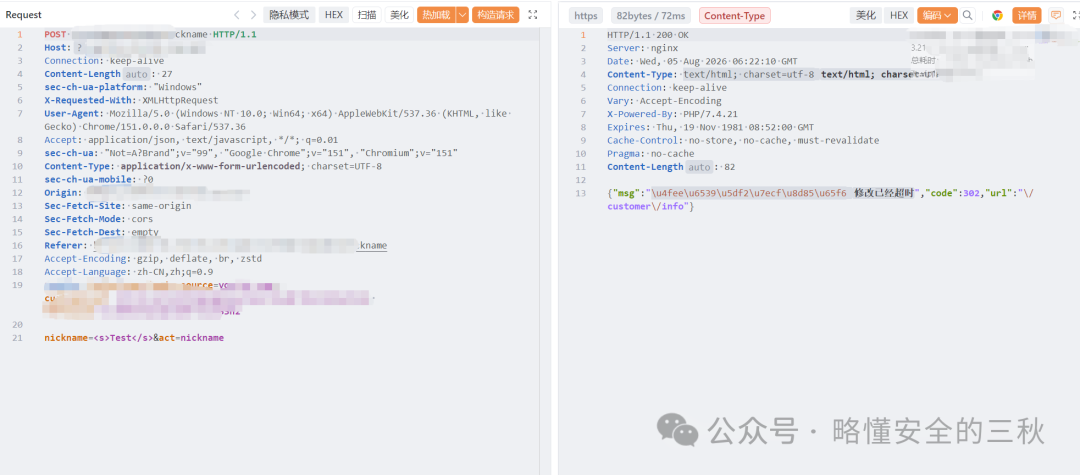Click the sec-ch-ua-platform "Windows" header
Viewport: 1080px width, 475px height.
(123, 87)
